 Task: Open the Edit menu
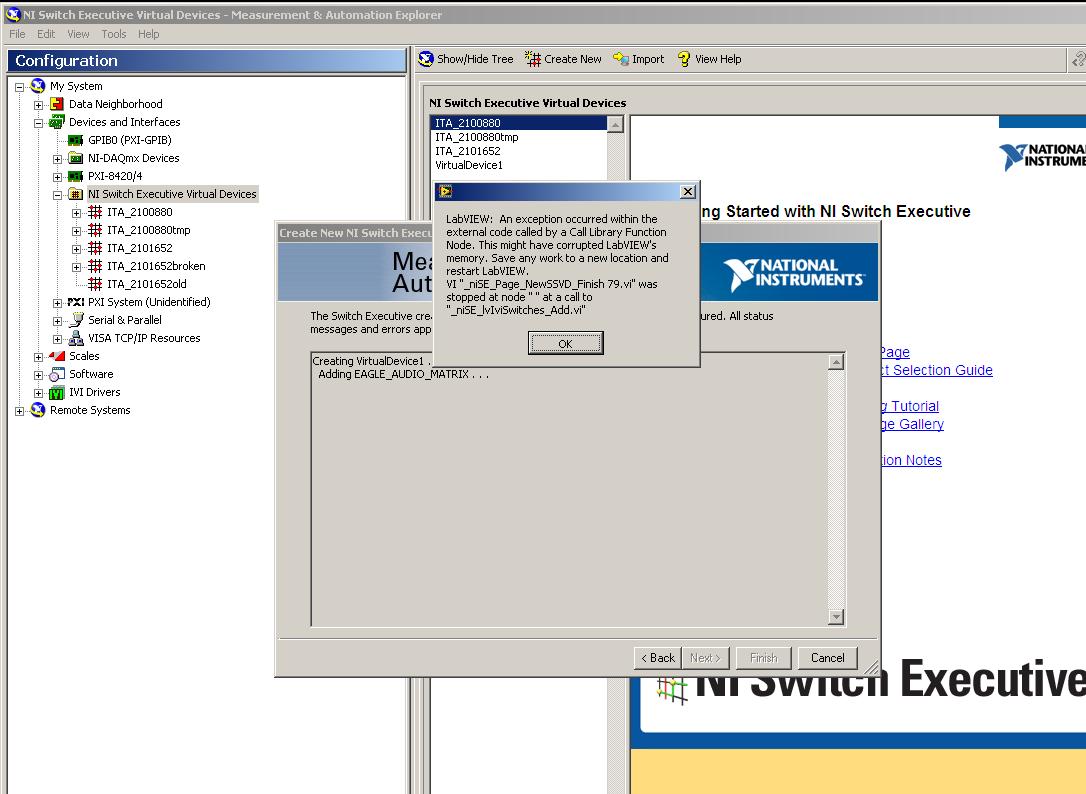coord(46,34)
